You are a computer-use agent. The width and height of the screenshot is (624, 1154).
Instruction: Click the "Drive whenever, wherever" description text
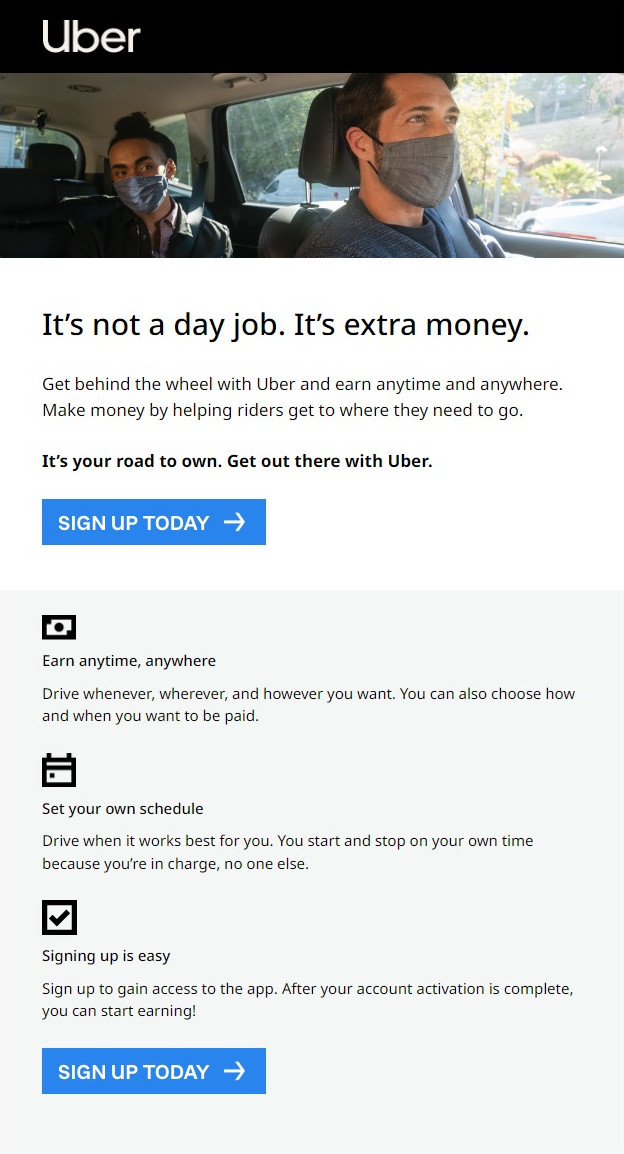tap(308, 704)
